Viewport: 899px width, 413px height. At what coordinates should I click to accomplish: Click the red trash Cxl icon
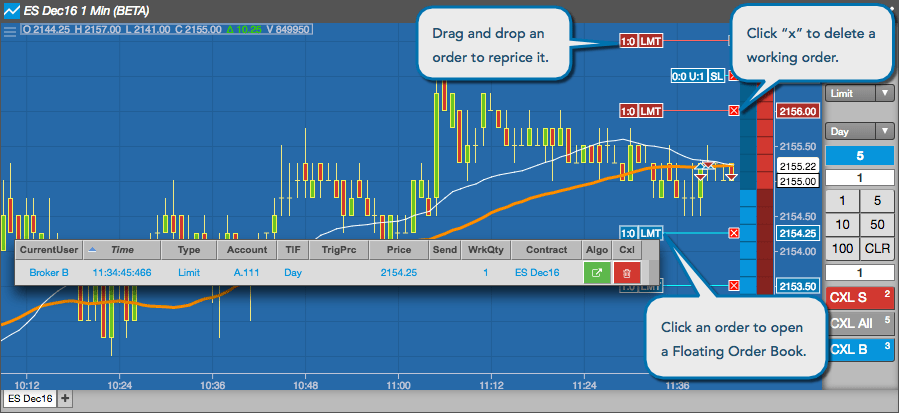coord(627,273)
